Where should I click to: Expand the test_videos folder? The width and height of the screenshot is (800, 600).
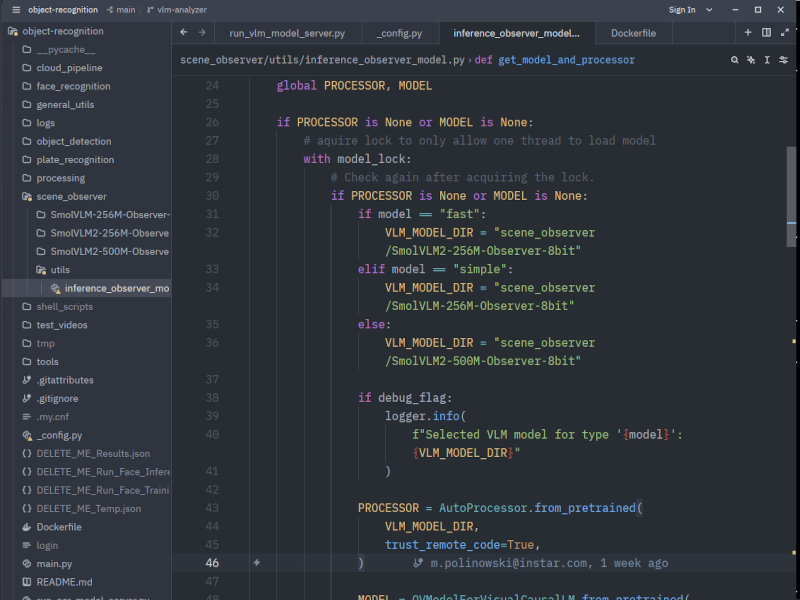pos(86,325)
